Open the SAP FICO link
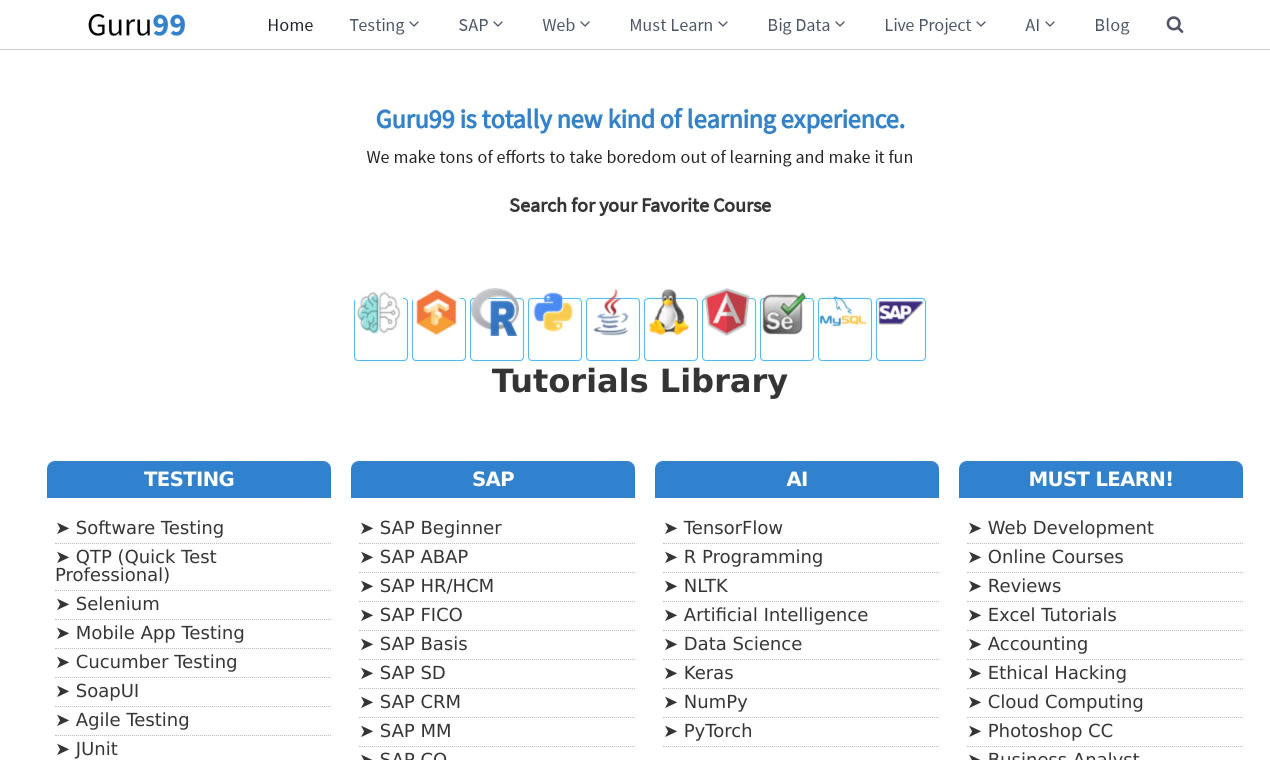 click(421, 615)
